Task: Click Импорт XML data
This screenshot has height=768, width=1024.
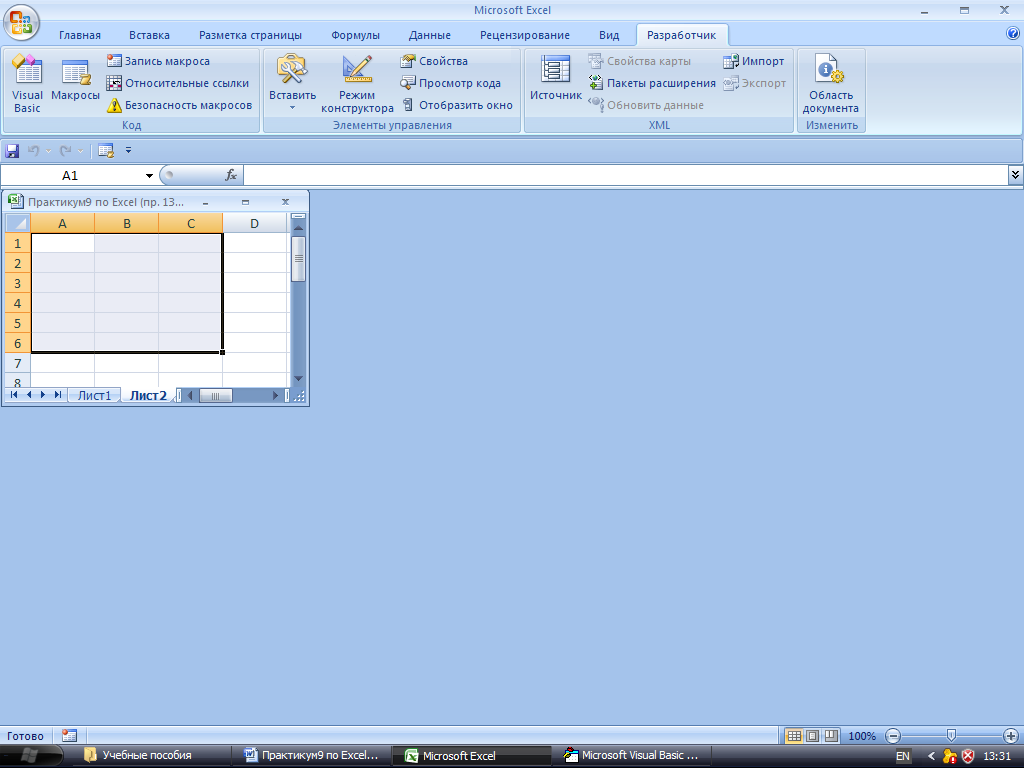Action: point(754,61)
